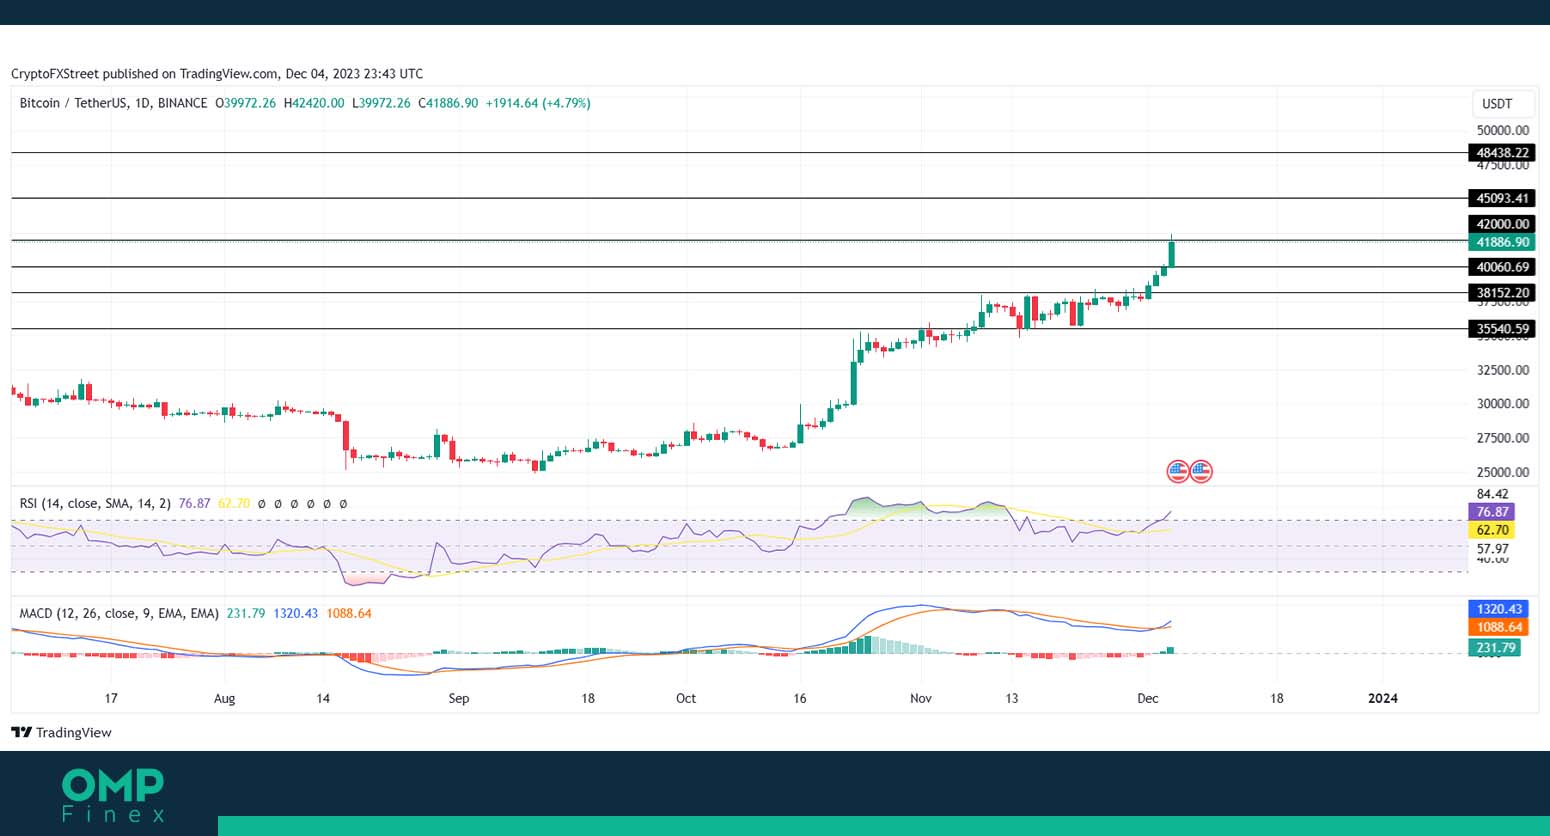
Task: Click the high value H42420.00
Action: (314, 103)
